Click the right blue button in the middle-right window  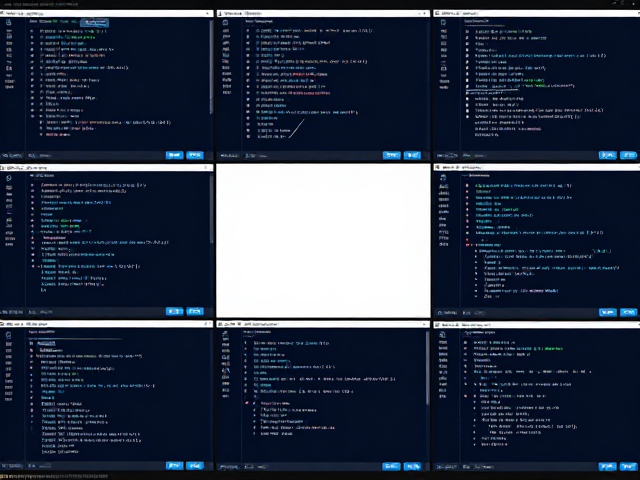(x=628, y=312)
